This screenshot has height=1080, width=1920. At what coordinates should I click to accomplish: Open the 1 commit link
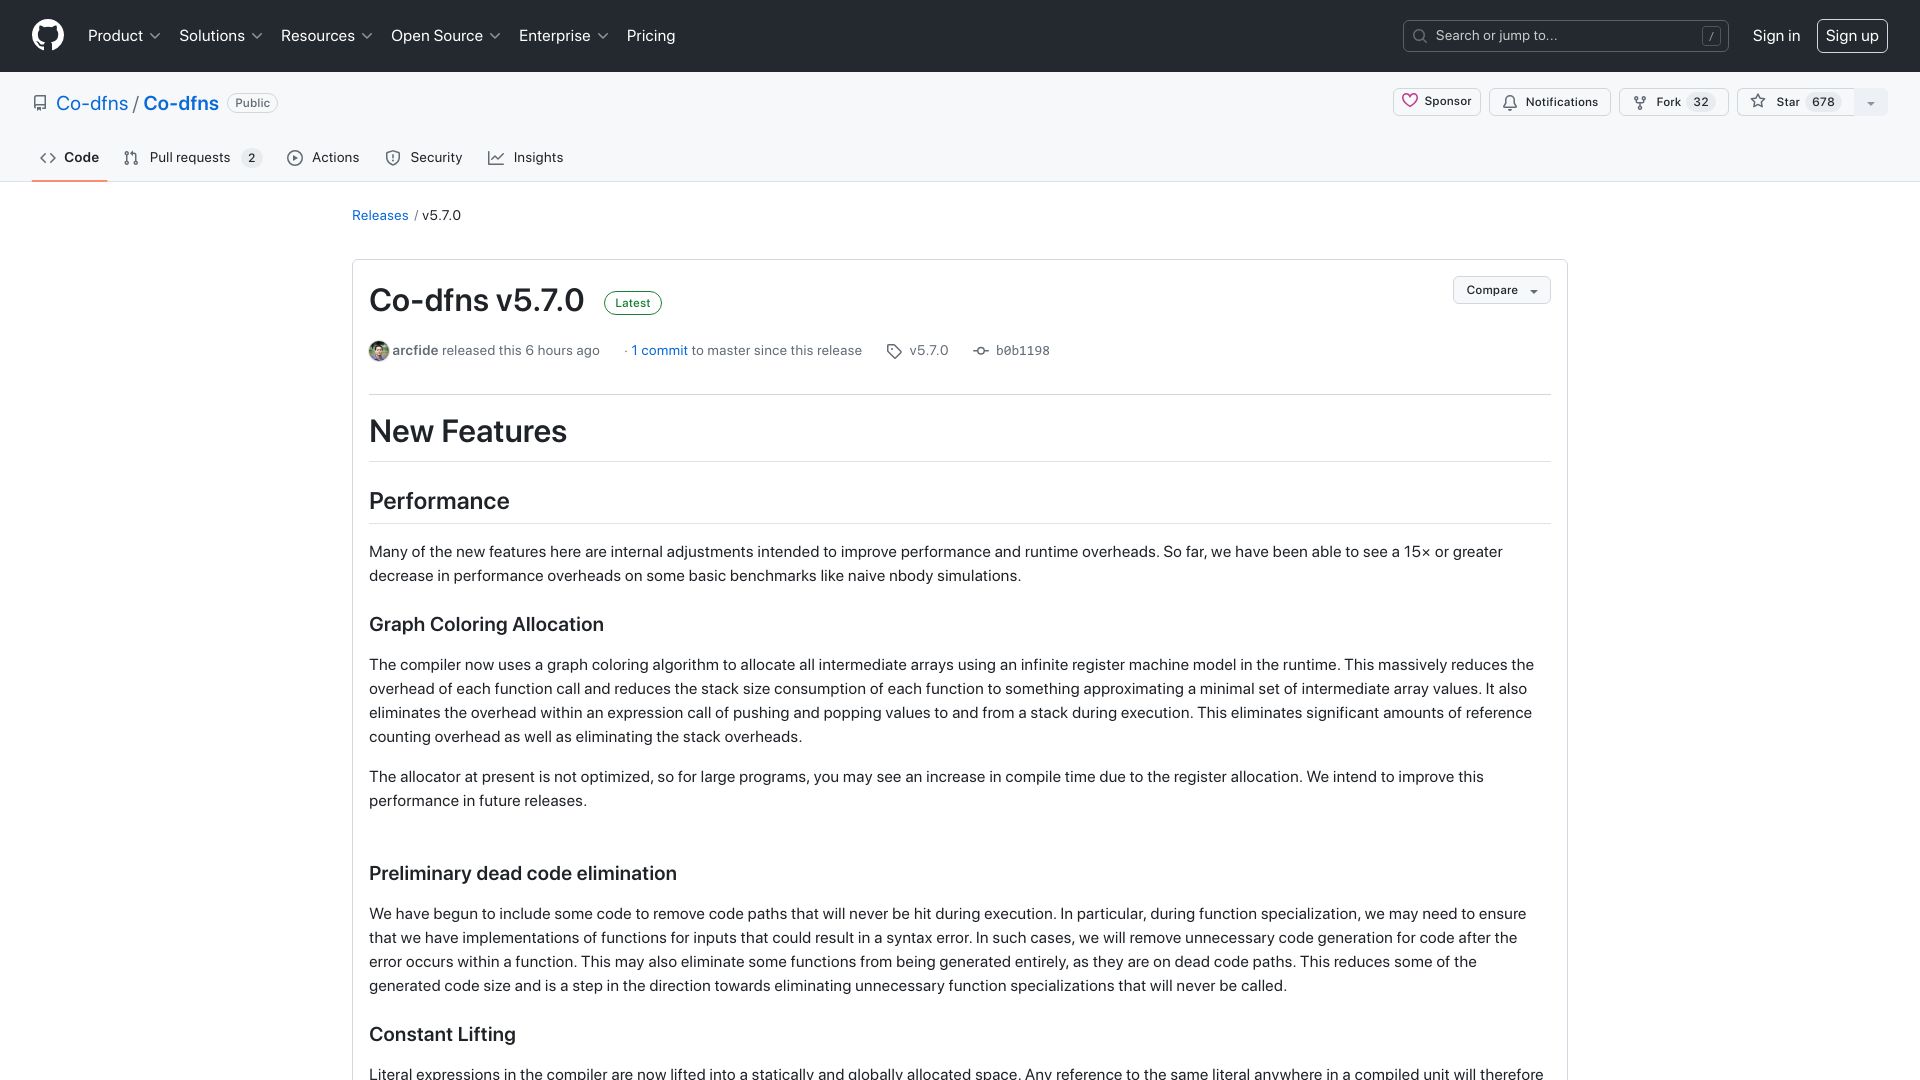point(659,351)
